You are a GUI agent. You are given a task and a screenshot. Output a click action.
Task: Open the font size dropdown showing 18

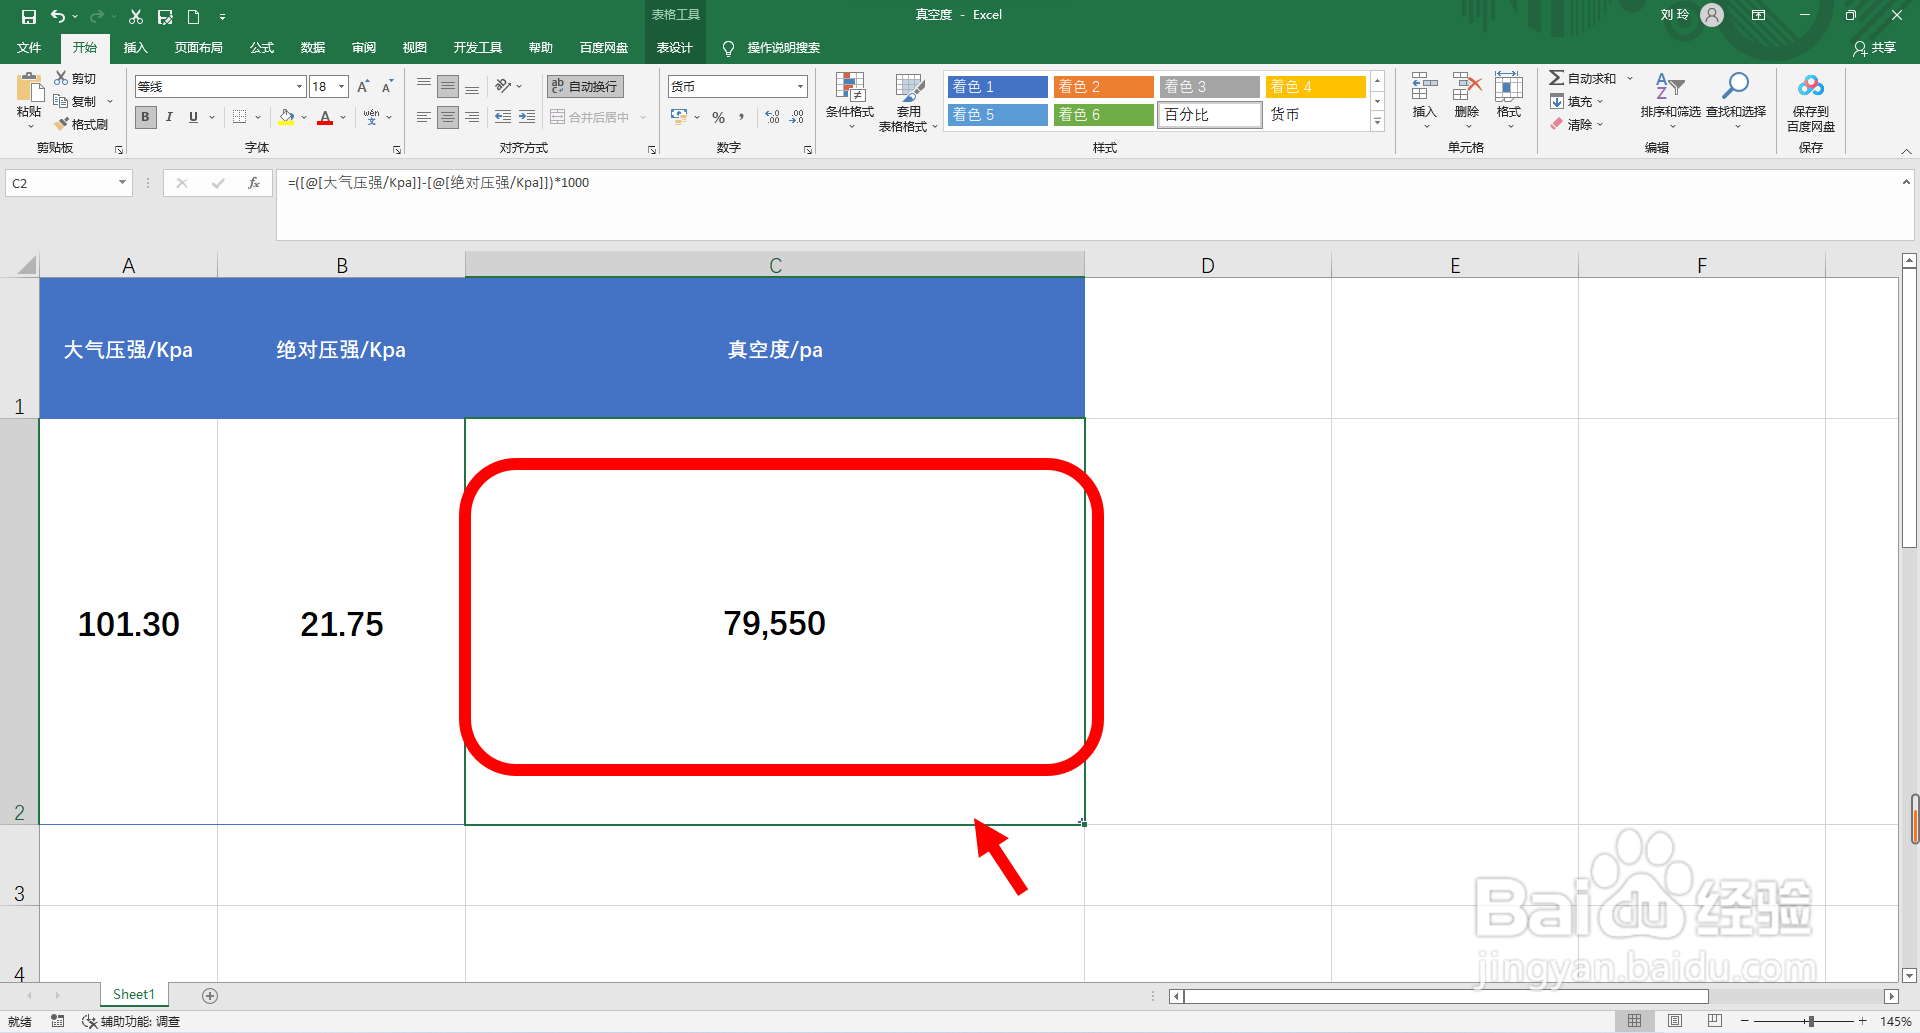[341, 87]
